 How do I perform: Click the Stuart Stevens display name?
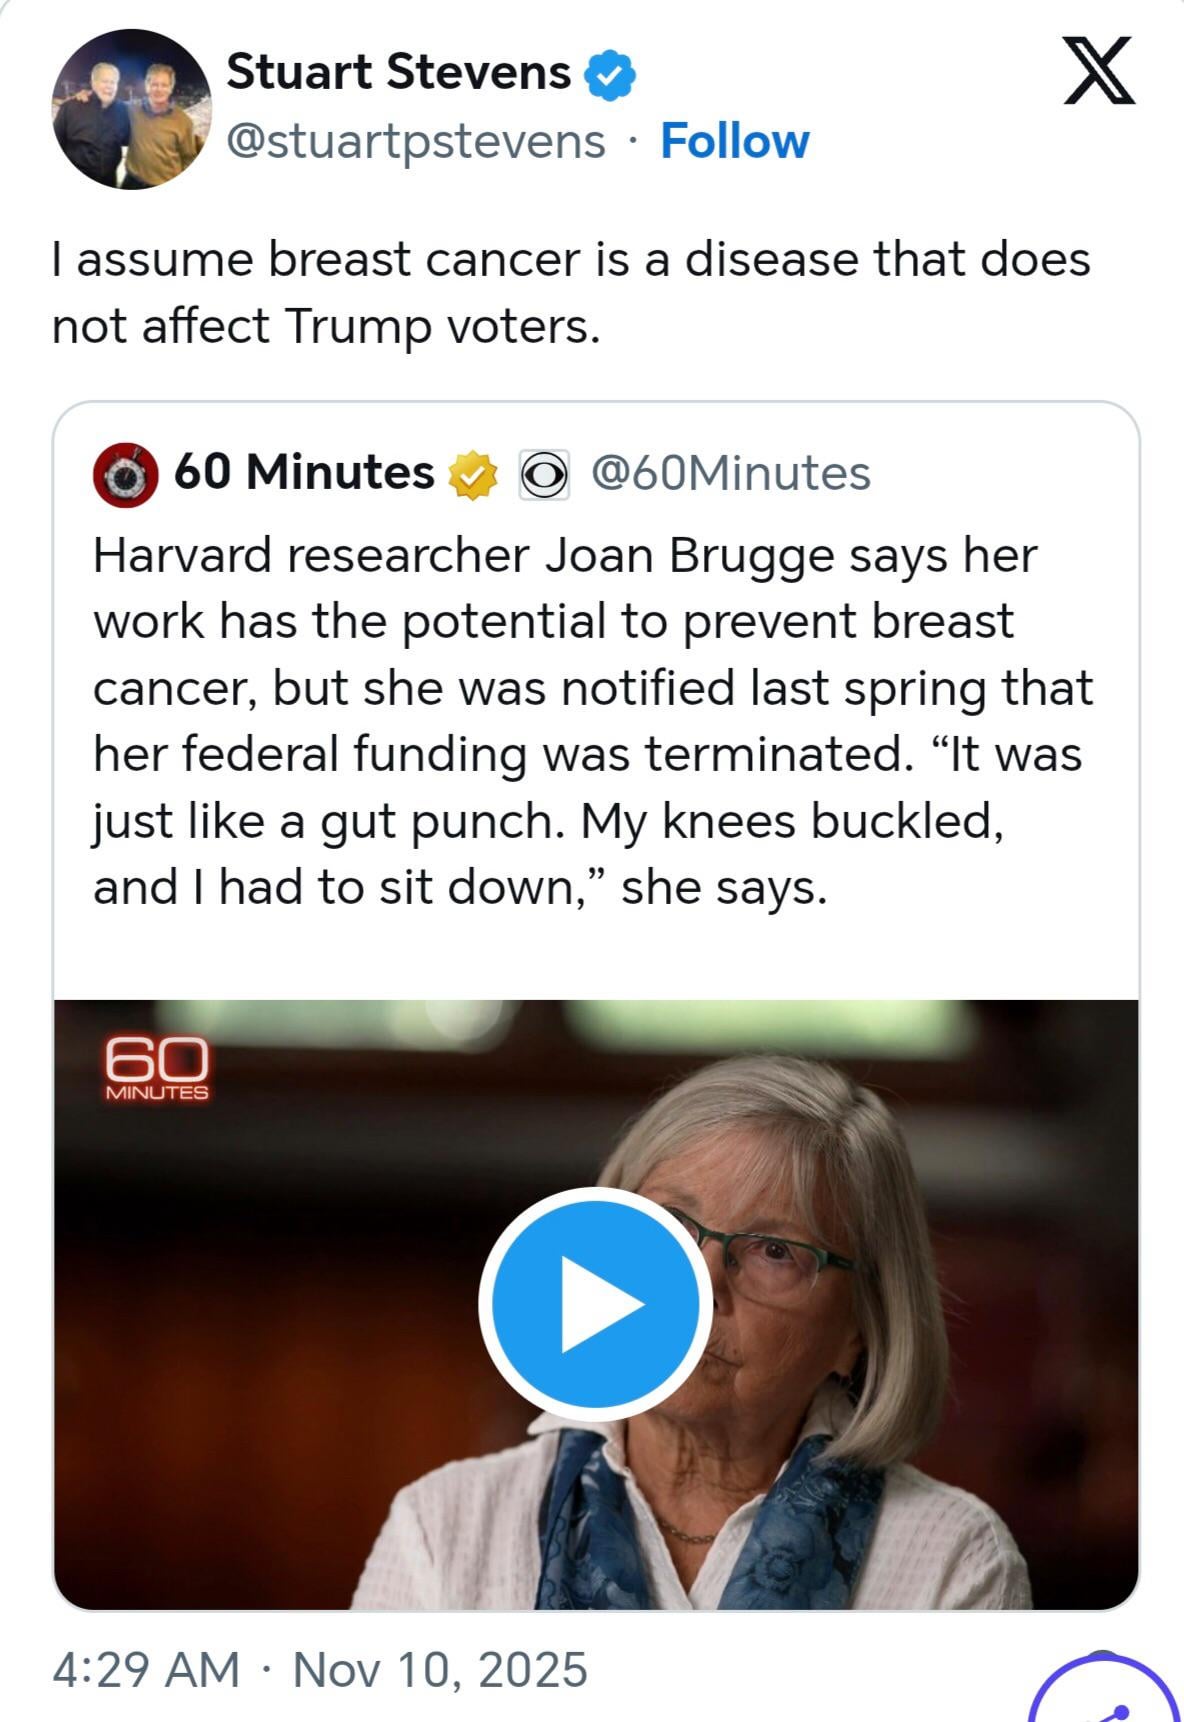(398, 73)
